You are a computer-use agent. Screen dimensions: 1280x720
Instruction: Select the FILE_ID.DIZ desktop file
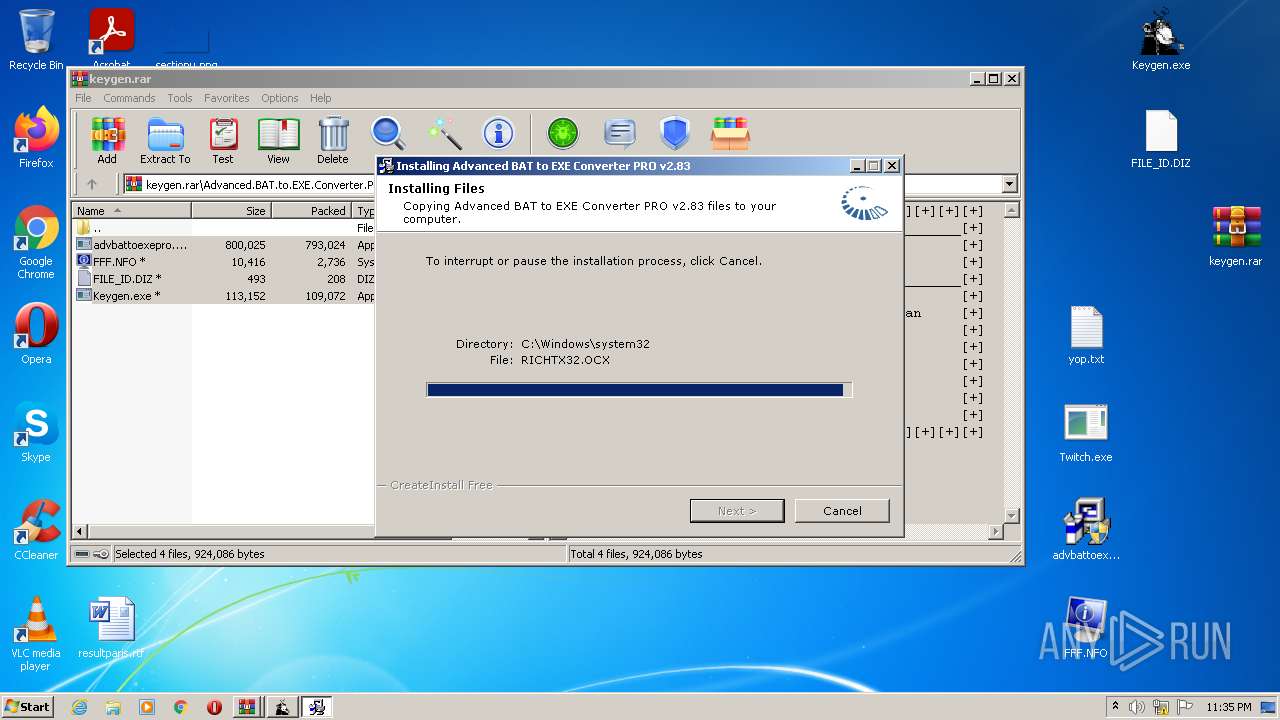tap(1161, 138)
